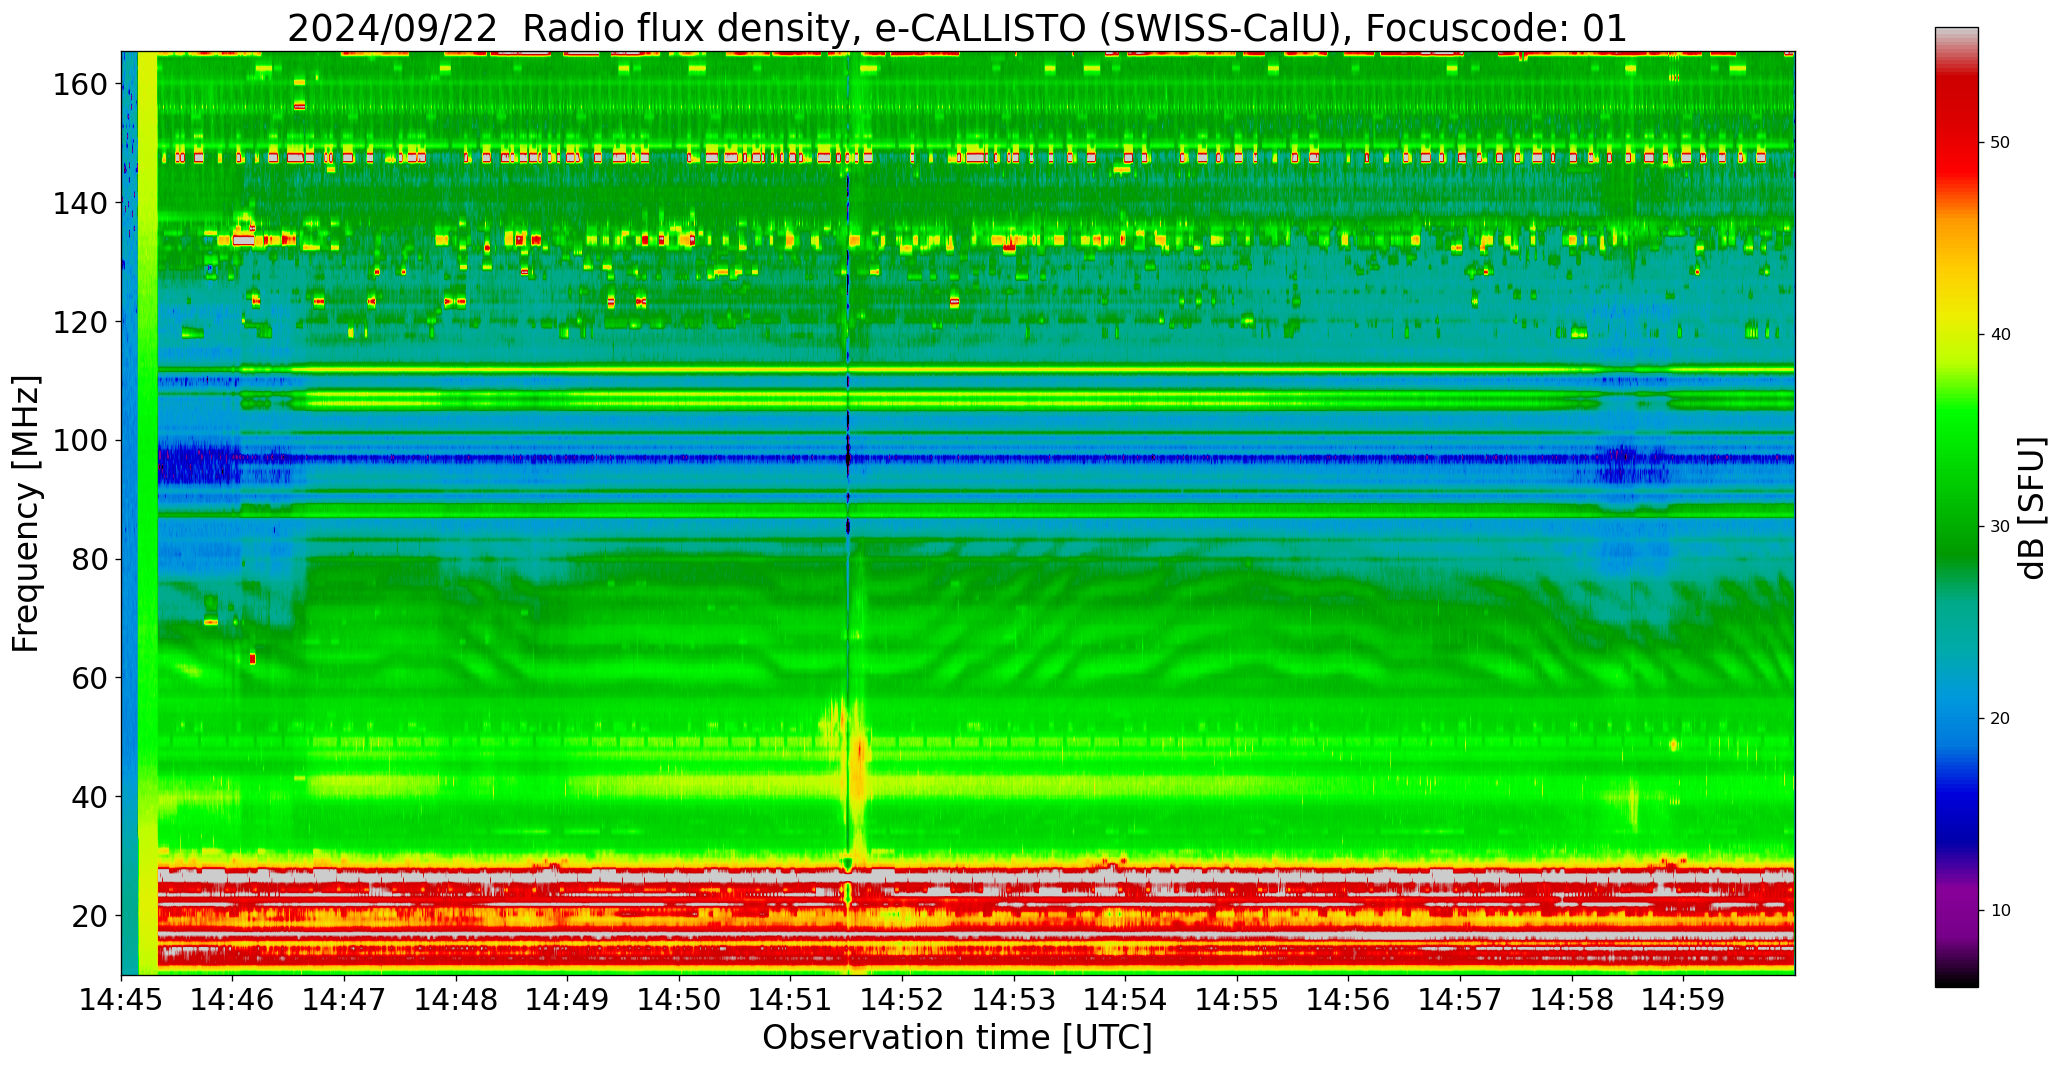Viewport: 2062px width, 1067px height.
Task: Click the 20 MHz frequency tick label
Action: pos(91,916)
